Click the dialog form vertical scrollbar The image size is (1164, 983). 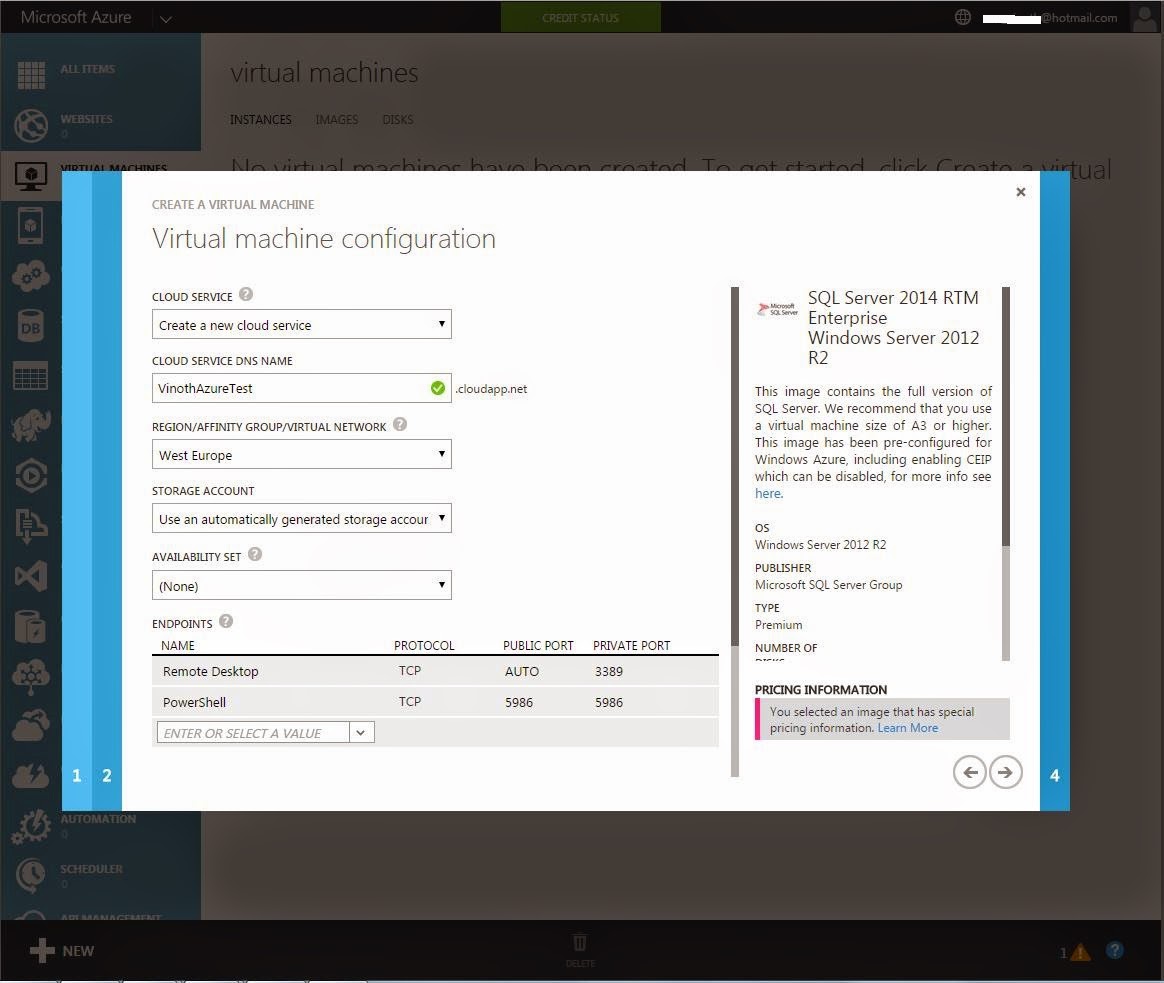click(735, 532)
